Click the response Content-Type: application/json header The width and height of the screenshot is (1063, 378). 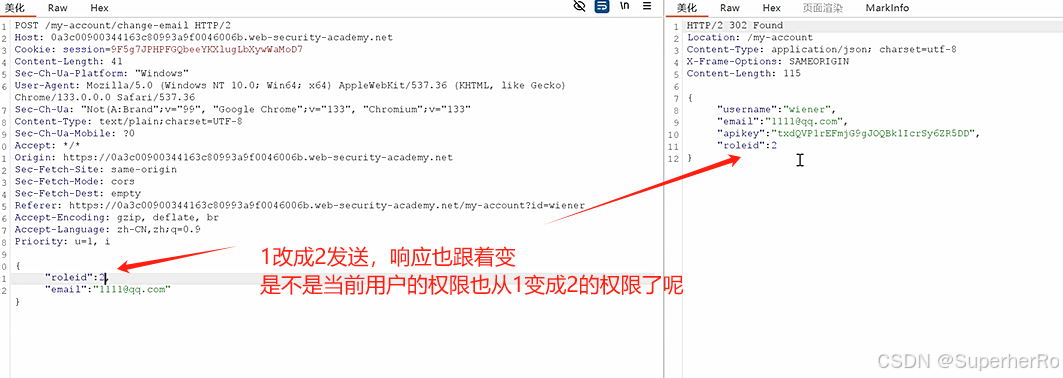coord(822,49)
